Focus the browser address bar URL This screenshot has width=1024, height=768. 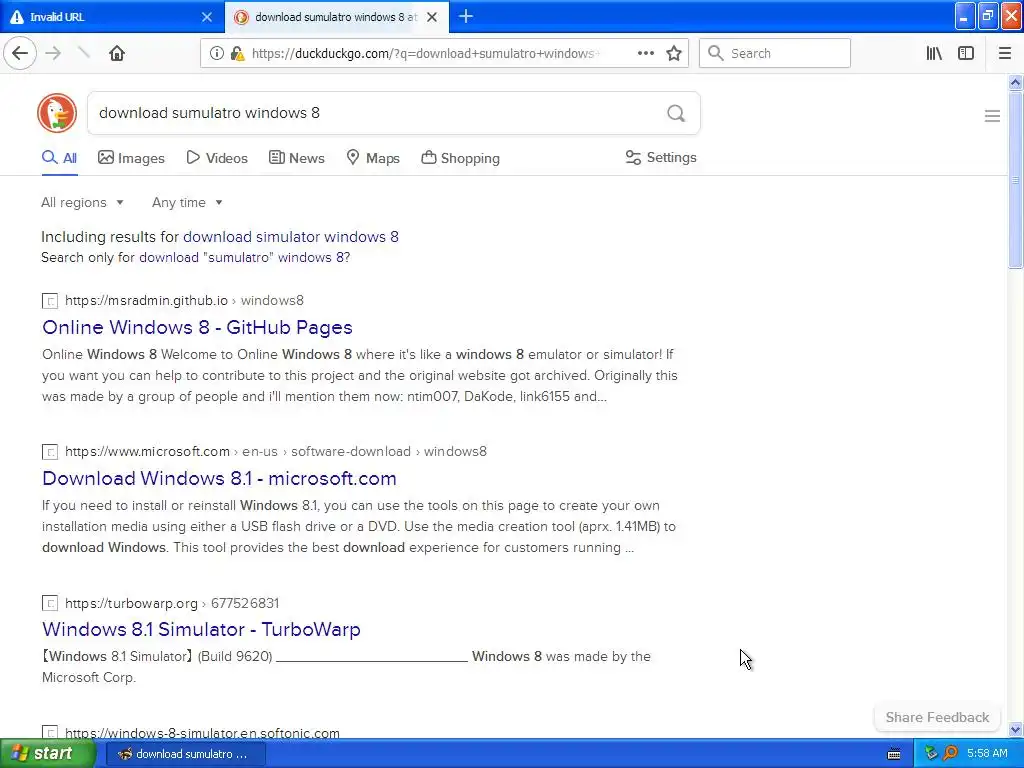click(x=424, y=54)
